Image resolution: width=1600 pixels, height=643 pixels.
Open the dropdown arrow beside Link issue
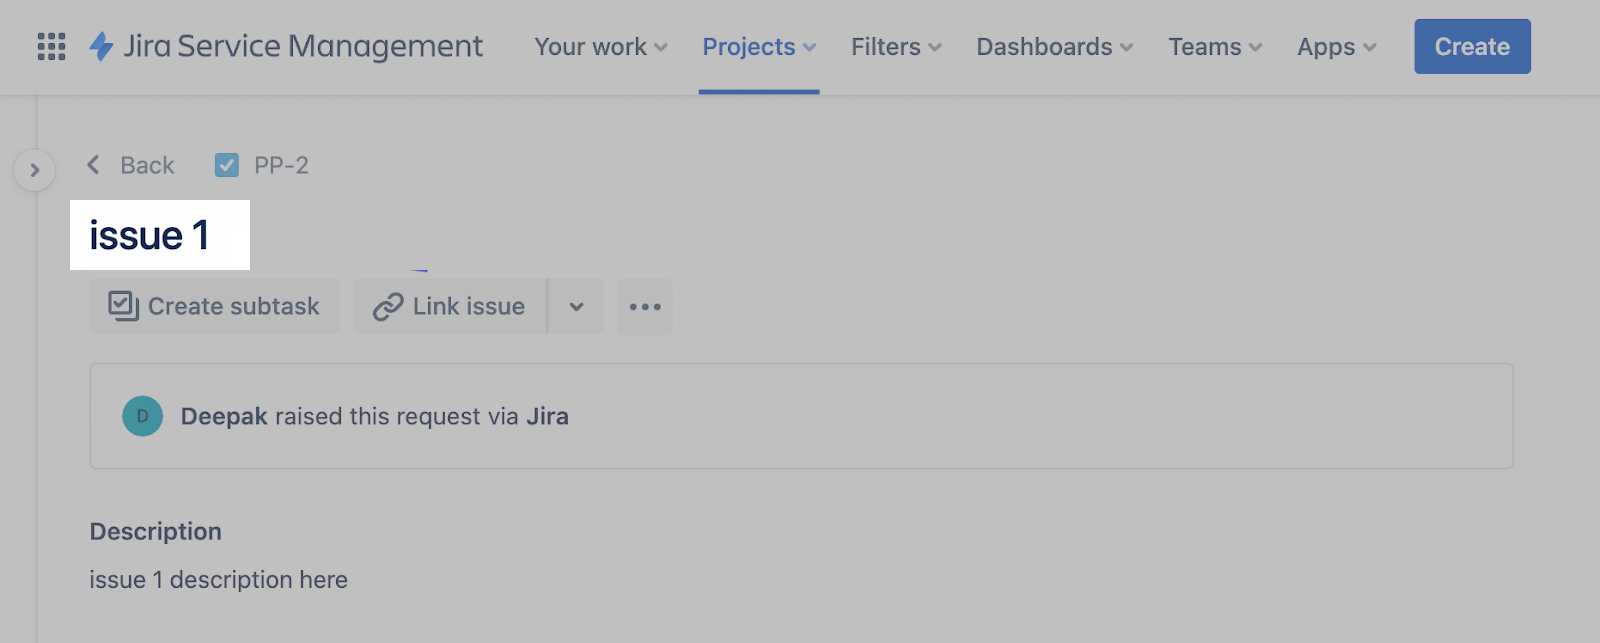tap(576, 306)
